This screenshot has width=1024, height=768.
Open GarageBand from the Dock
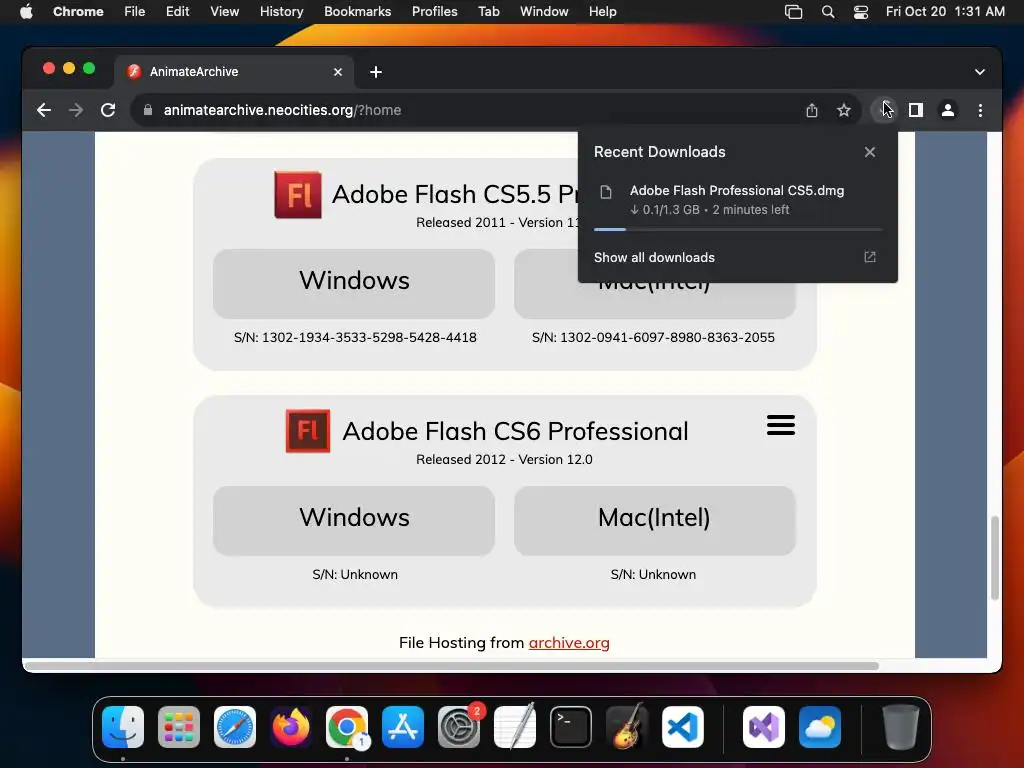point(627,727)
